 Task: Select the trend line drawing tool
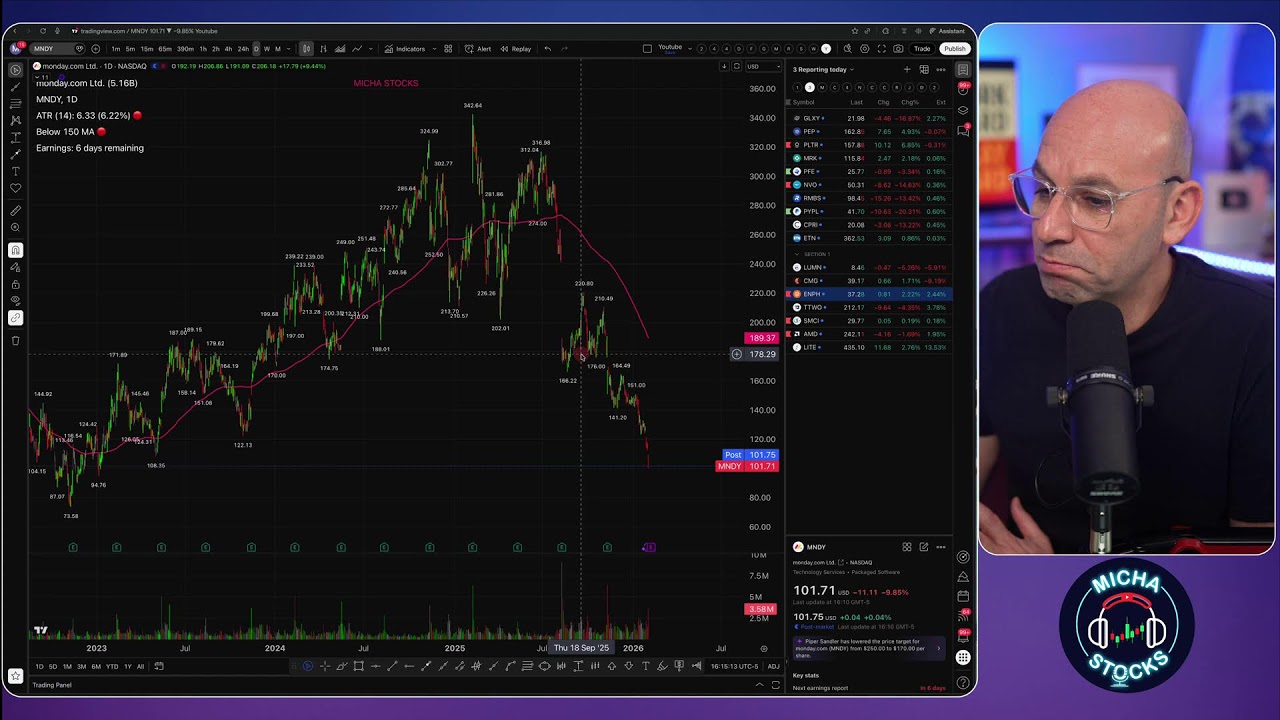pos(15,87)
